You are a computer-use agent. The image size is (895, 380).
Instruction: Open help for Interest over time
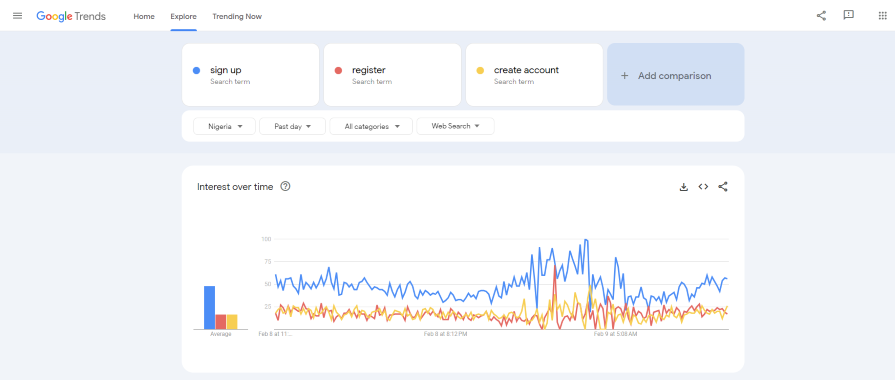coord(285,186)
